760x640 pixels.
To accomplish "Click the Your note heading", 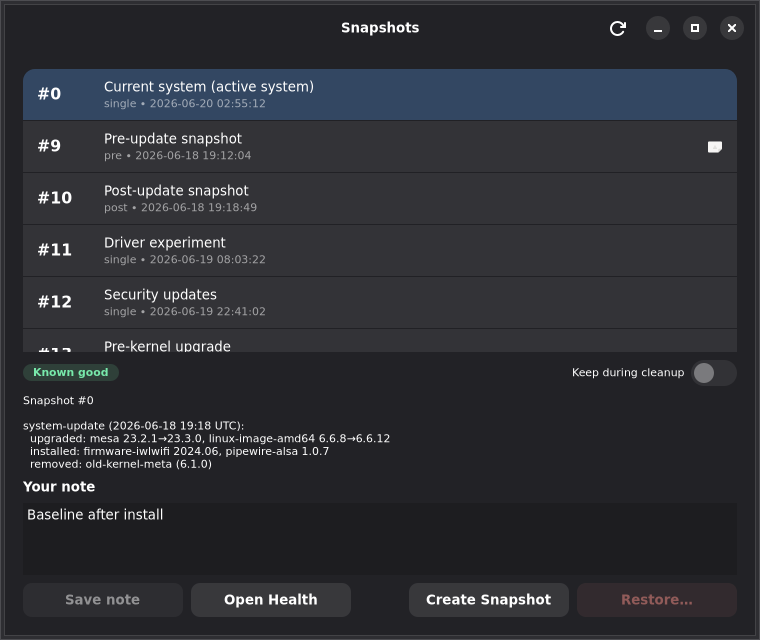I will click(59, 486).
